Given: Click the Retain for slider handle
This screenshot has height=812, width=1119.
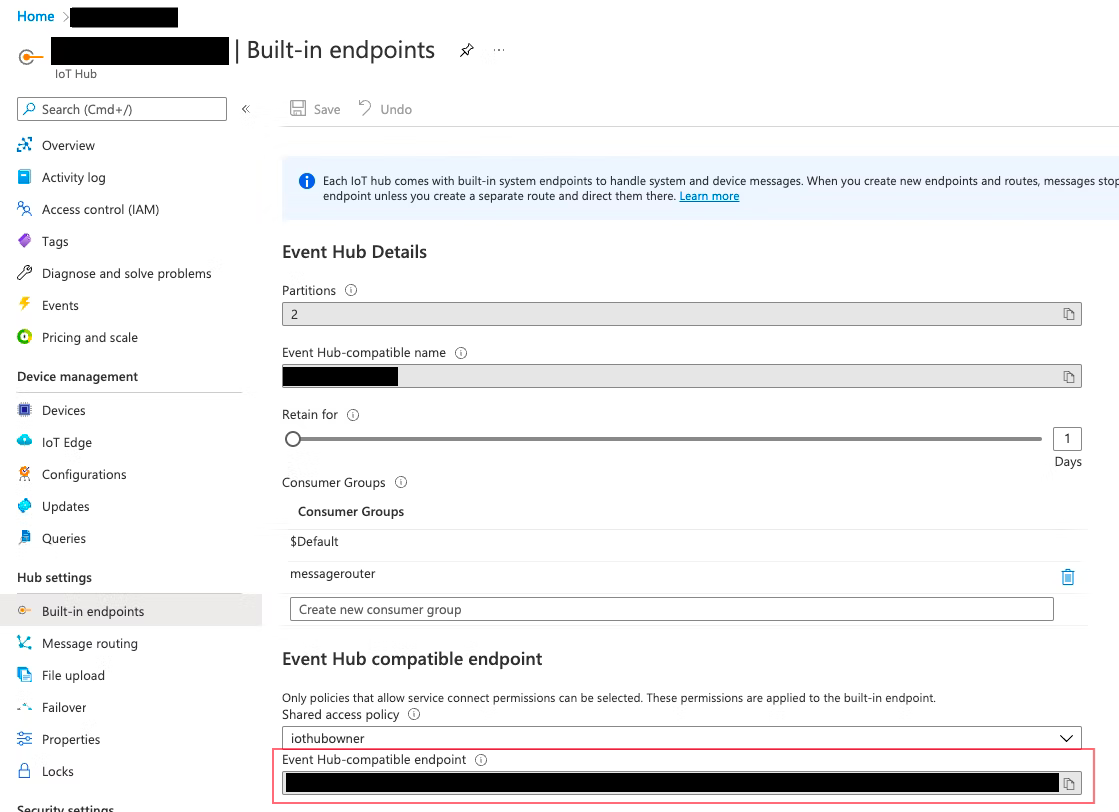Looking at the screenshot, I should point(293,439).
